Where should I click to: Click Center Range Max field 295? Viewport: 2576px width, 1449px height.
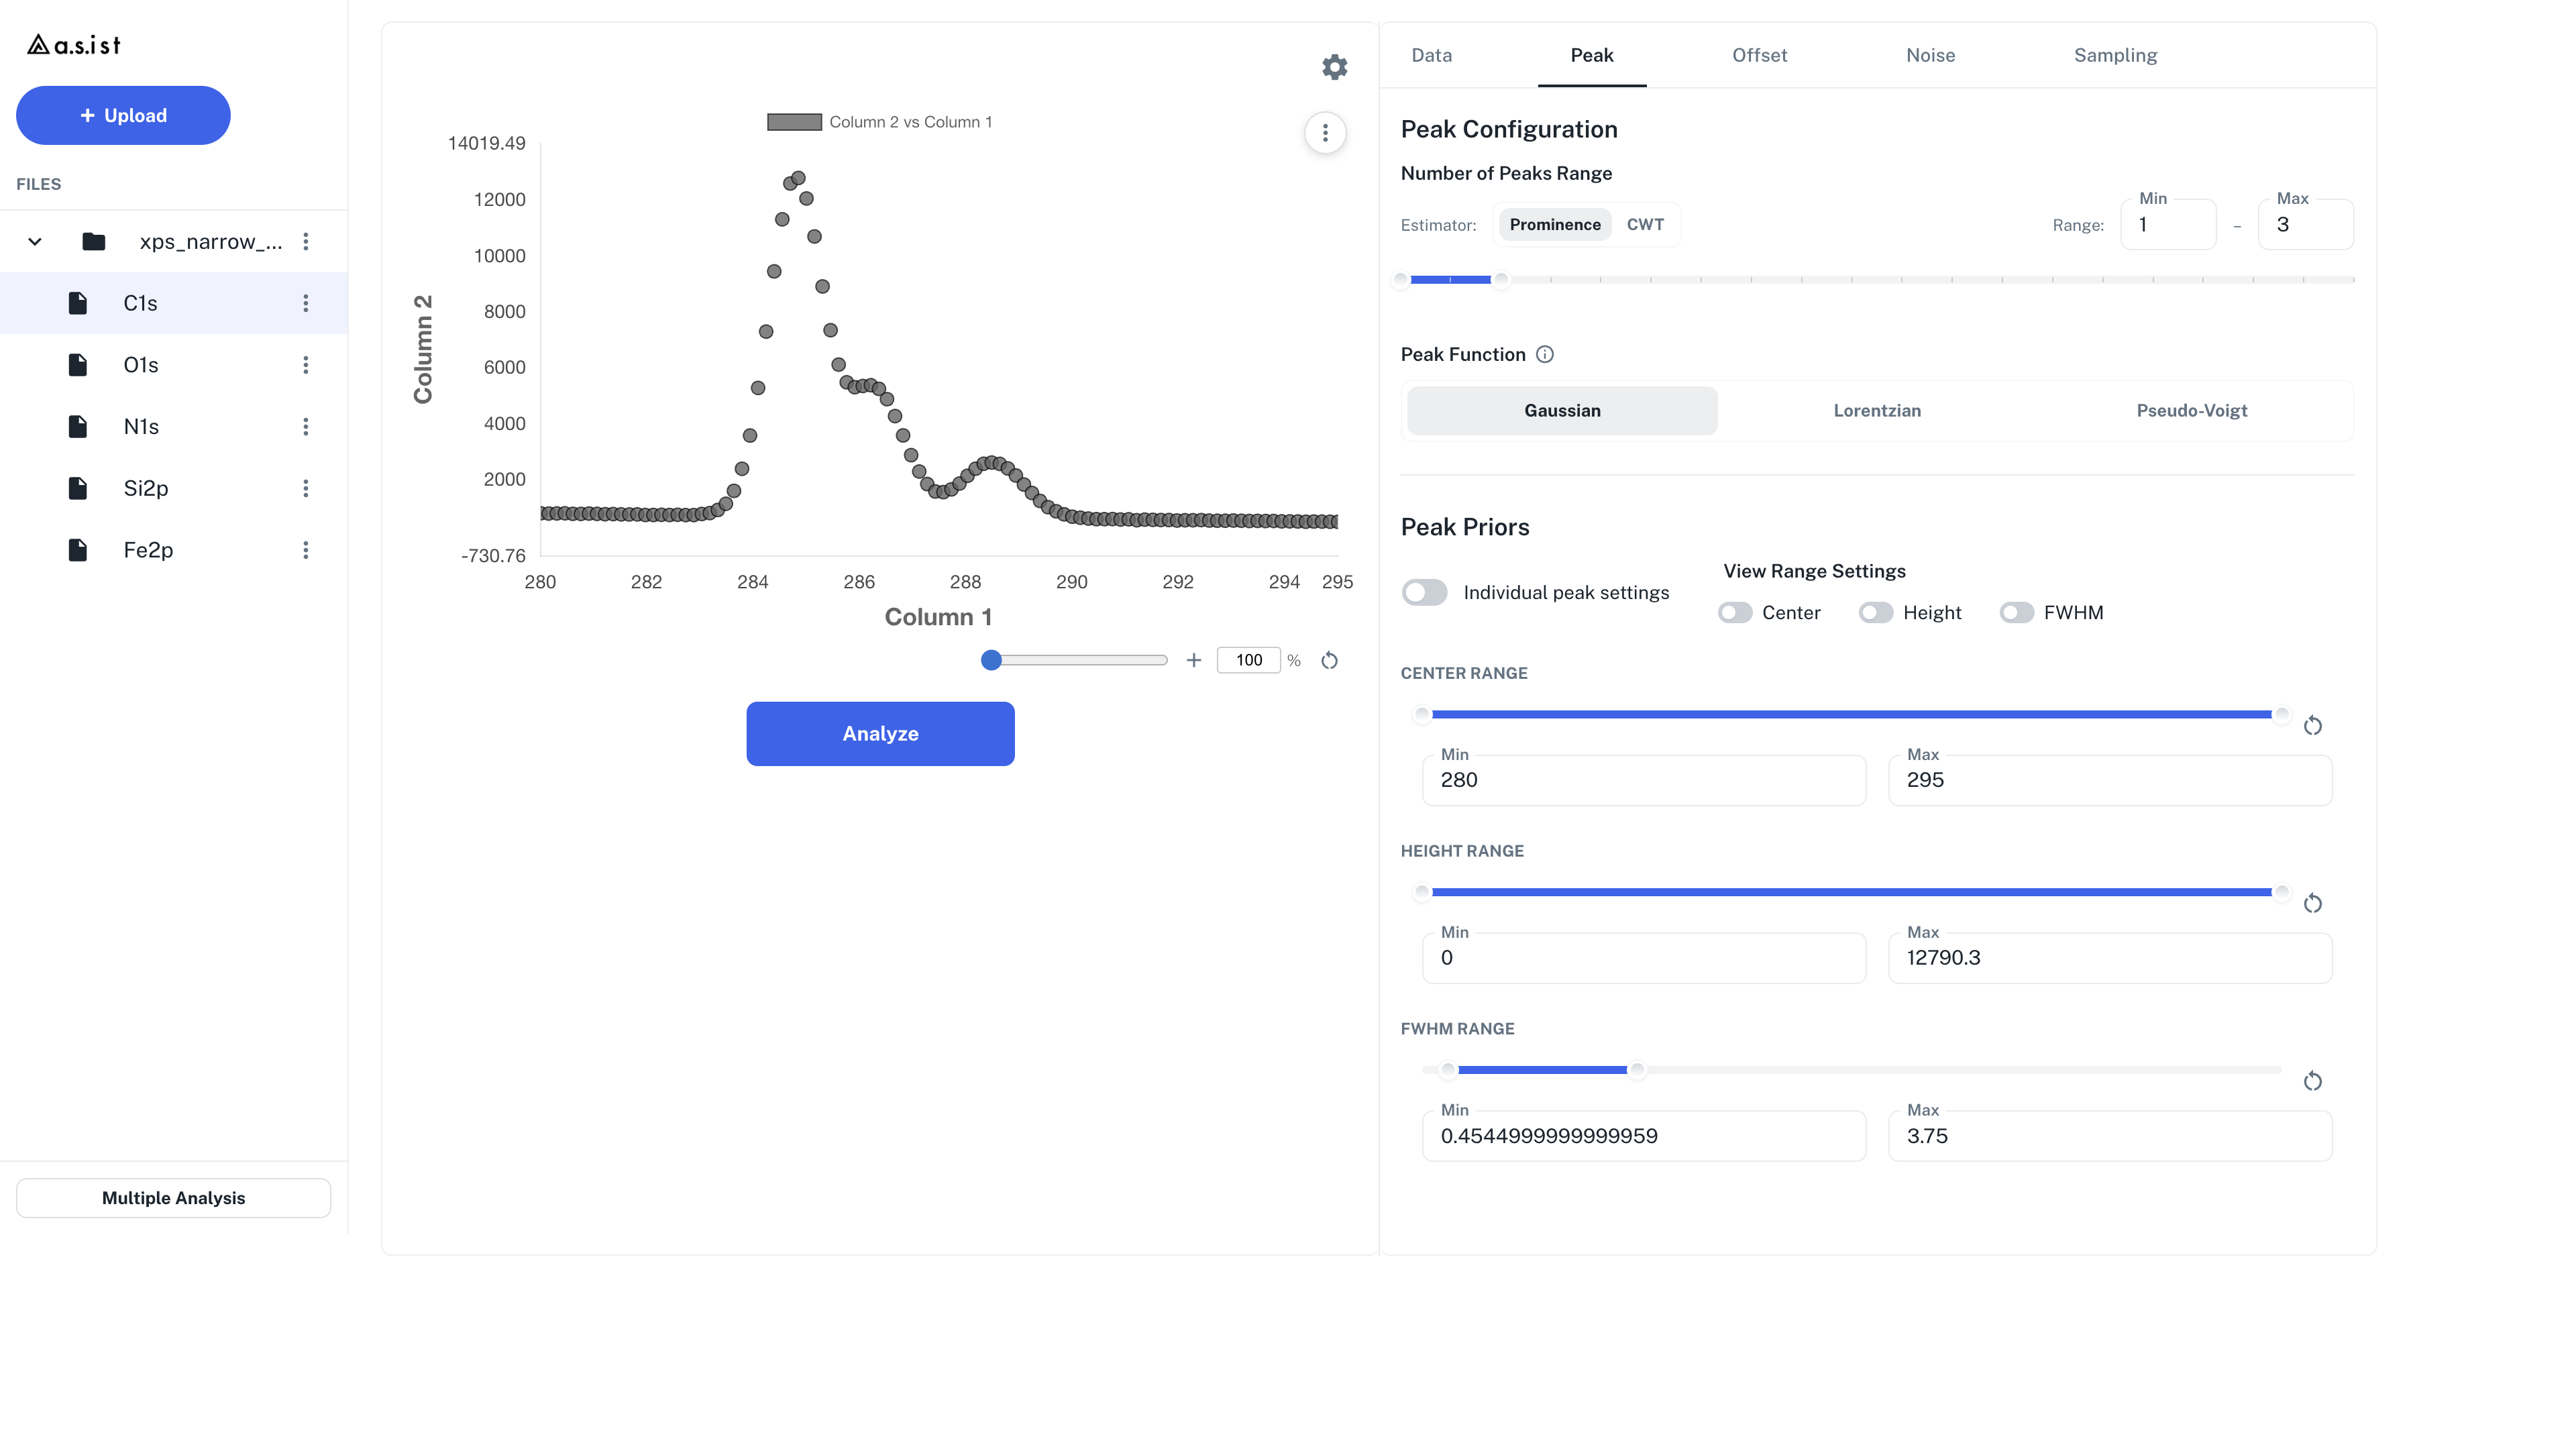click(x=2110, y=780)
